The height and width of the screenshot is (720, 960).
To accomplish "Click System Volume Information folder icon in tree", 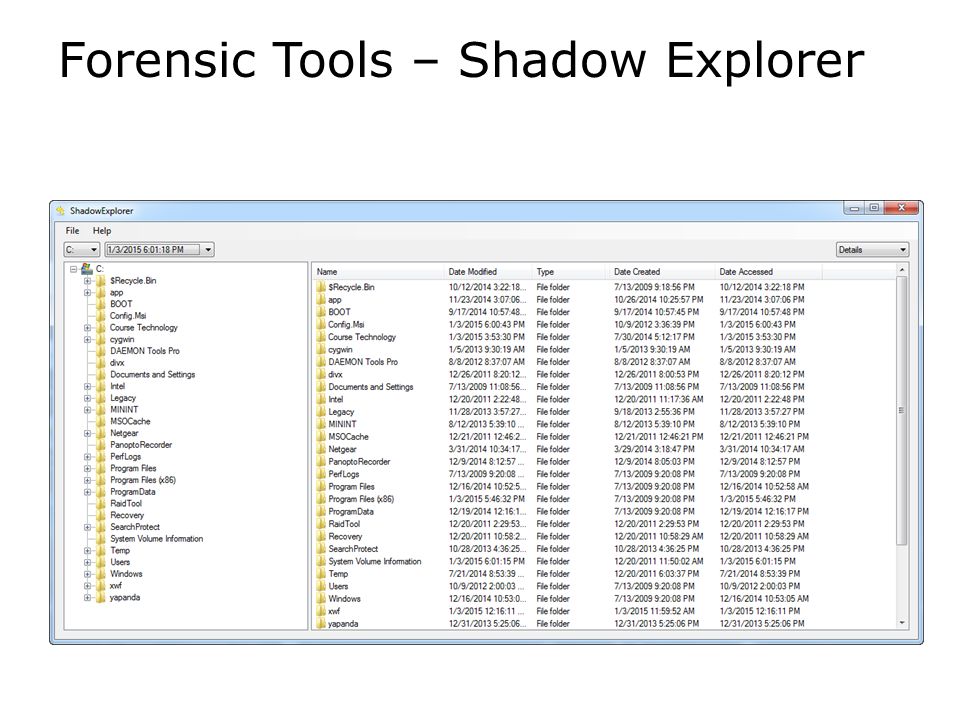I will tap(100, 539).
